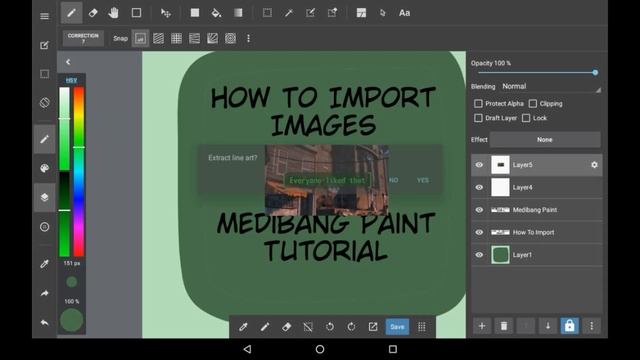Viewport: 640px width, 360px height.
Task: Hide Layer1 with its eye icon
Action: point(479,255)
